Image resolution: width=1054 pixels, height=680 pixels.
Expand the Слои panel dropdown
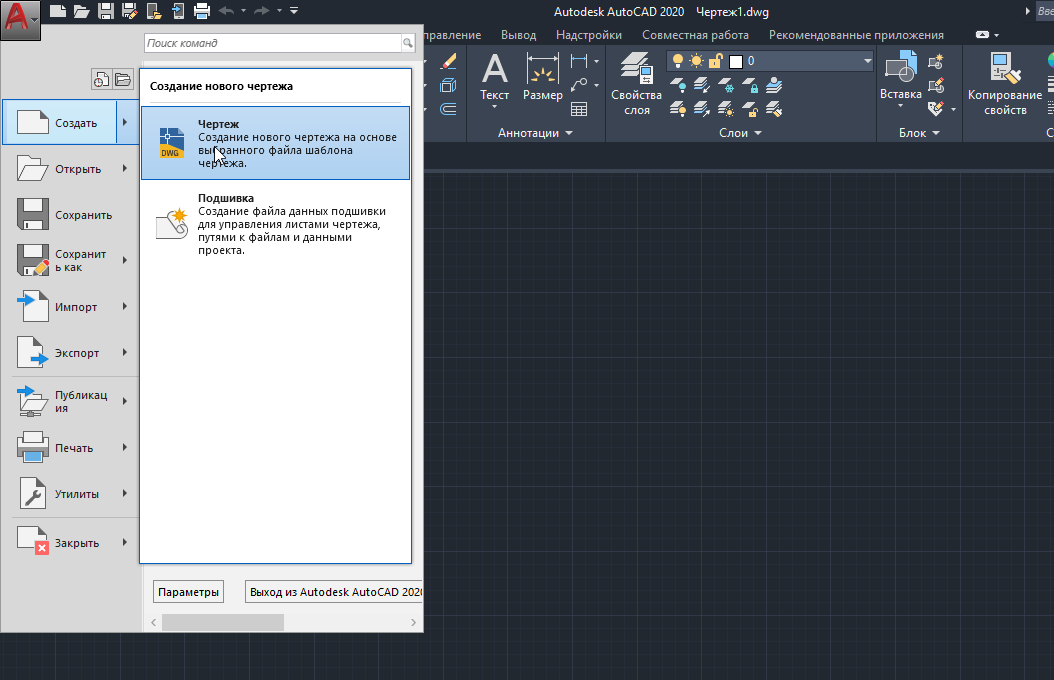(740, 133)
